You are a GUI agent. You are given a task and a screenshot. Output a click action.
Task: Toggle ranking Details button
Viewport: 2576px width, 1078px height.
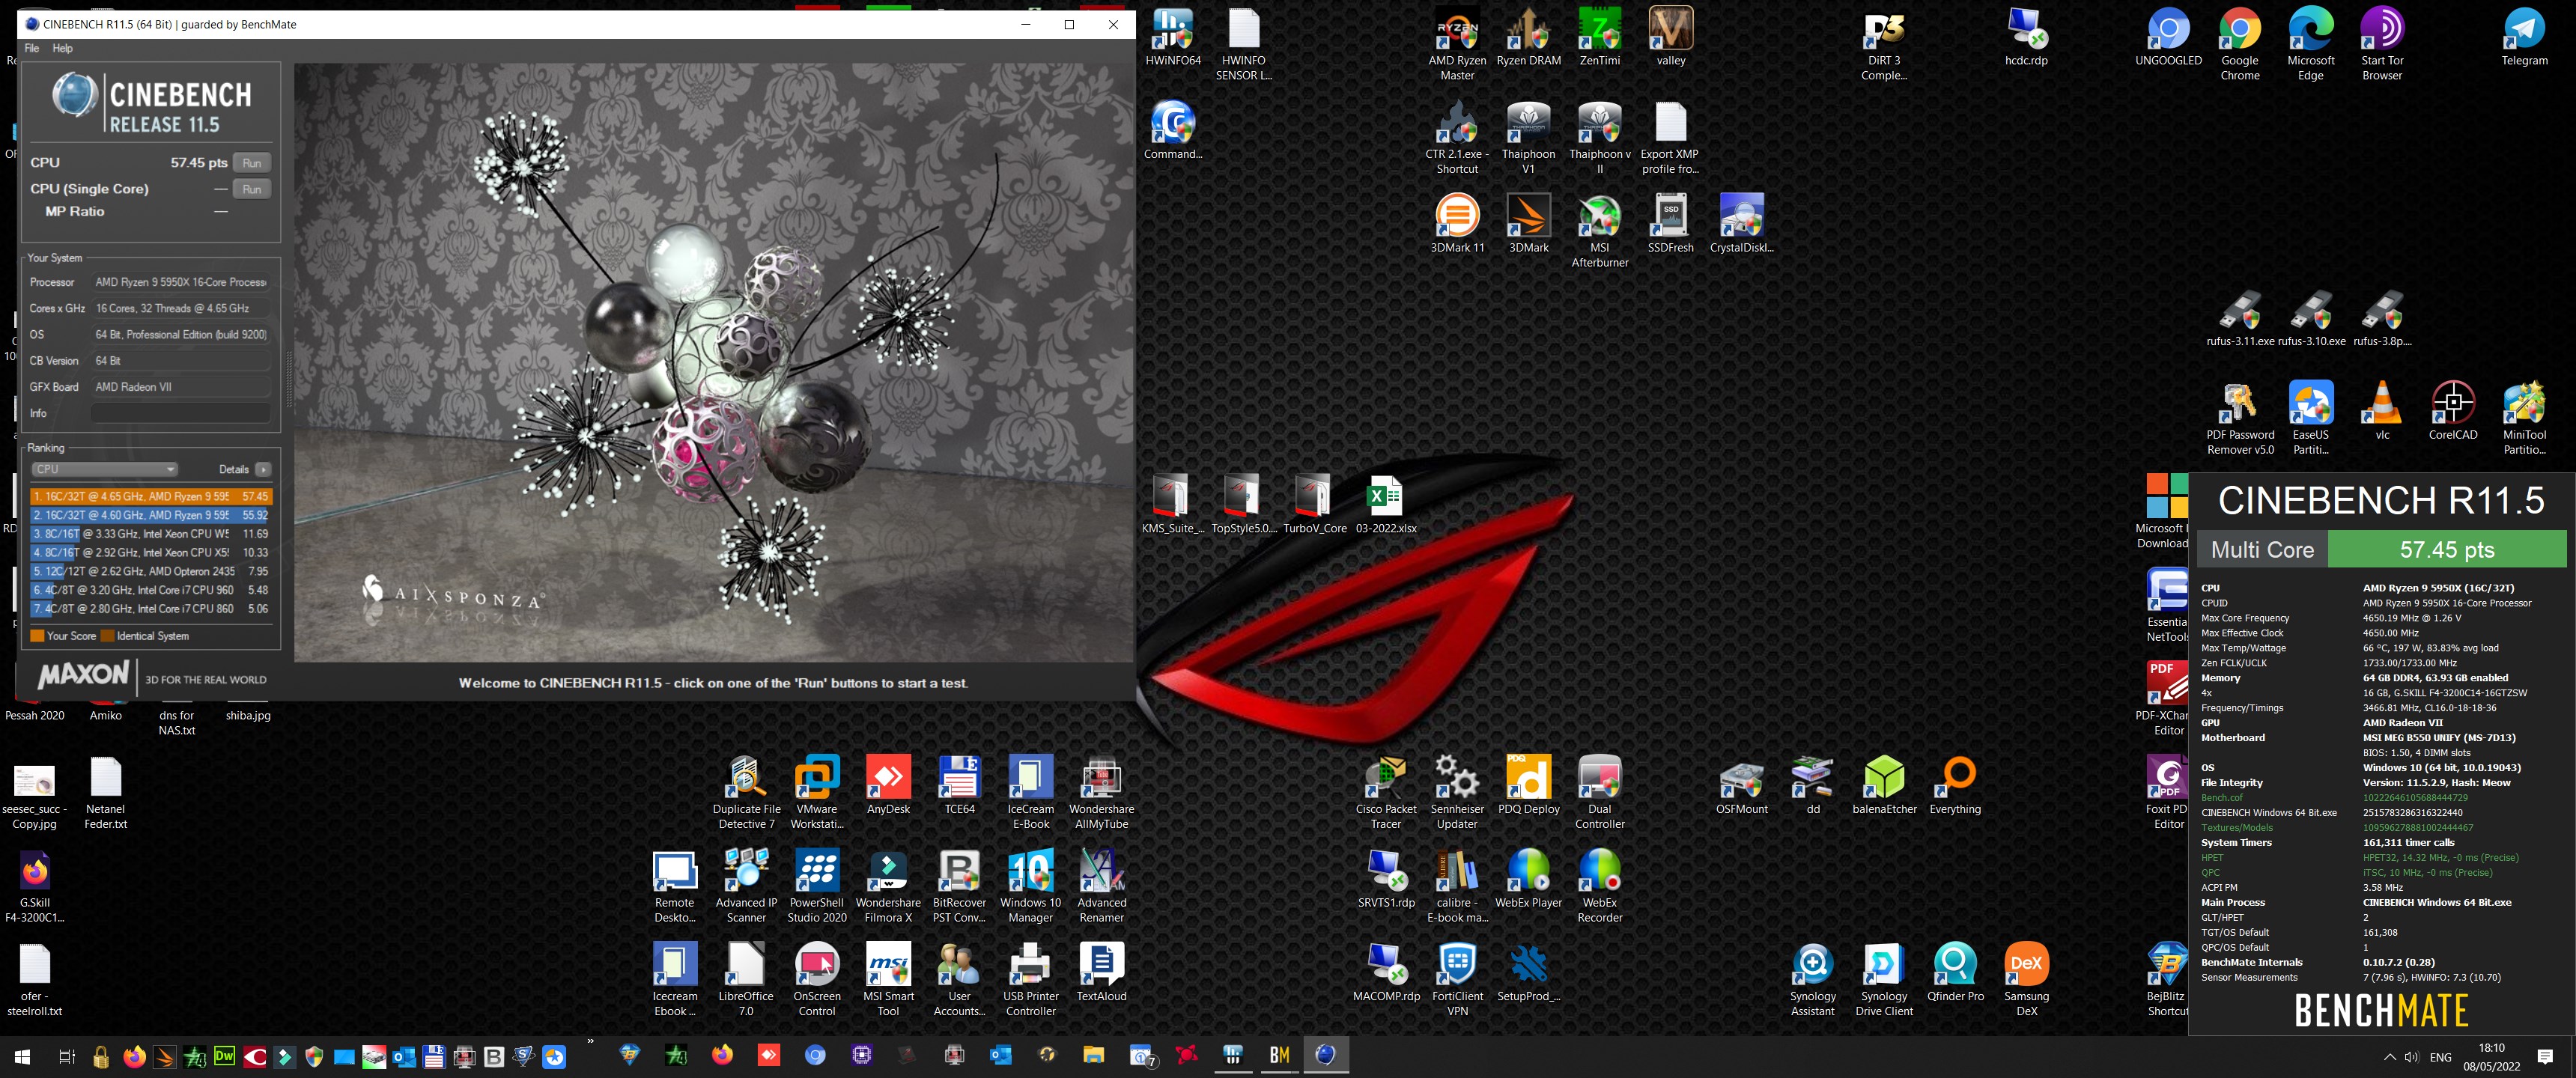(263, 469)
